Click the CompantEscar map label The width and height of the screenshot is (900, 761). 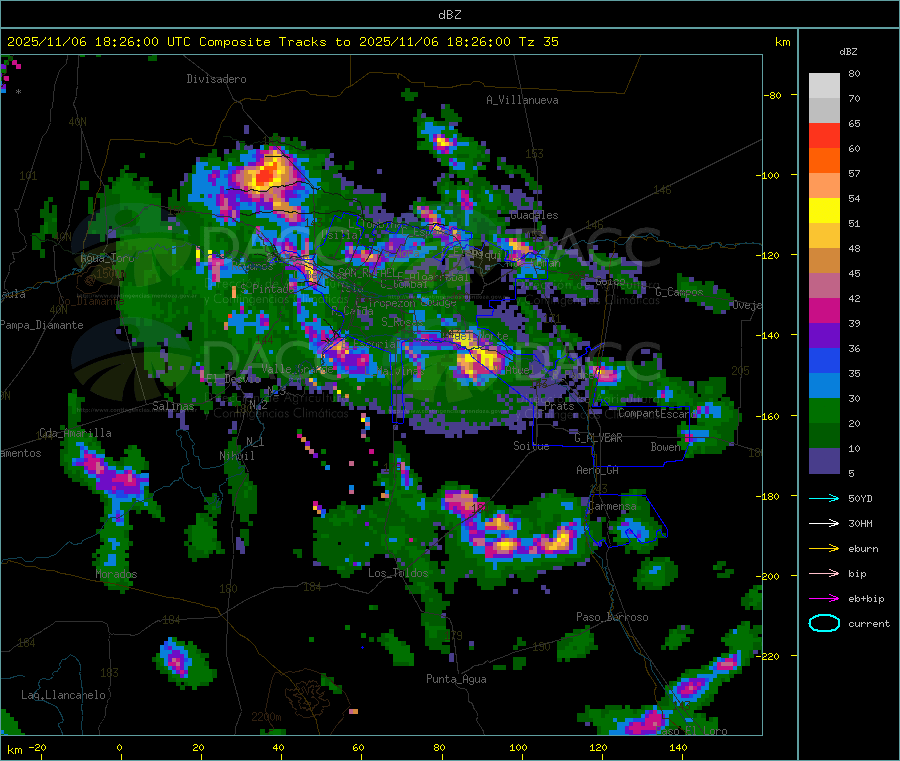(654, 413)
